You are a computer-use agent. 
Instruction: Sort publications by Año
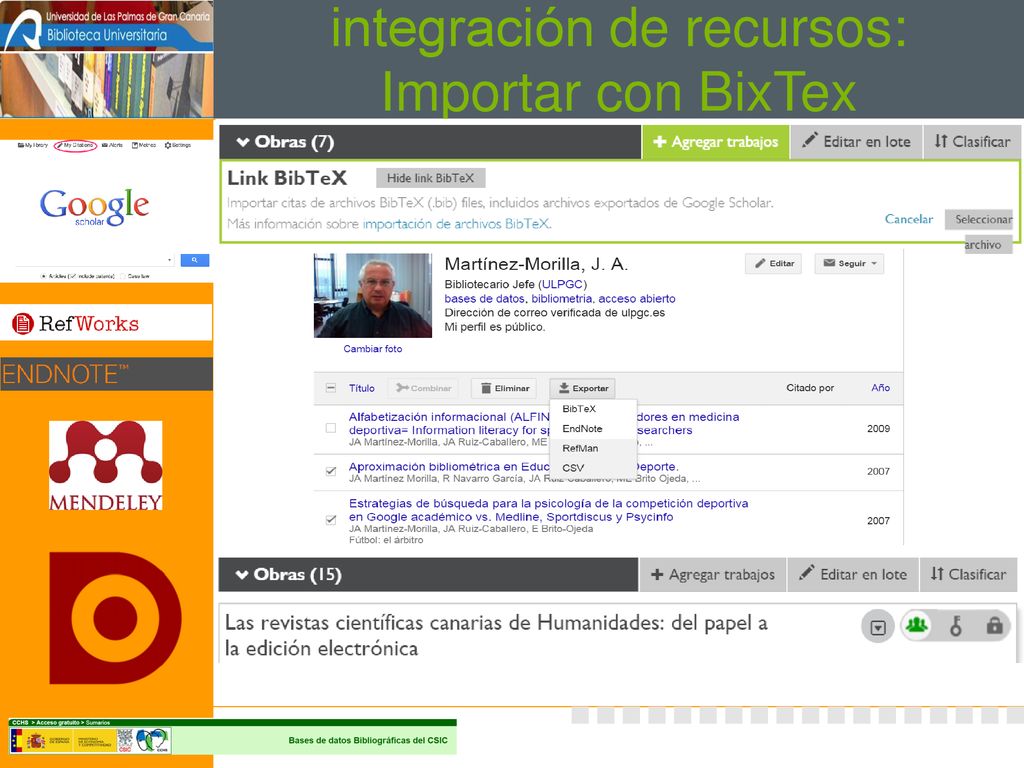(x=880, y=388)
